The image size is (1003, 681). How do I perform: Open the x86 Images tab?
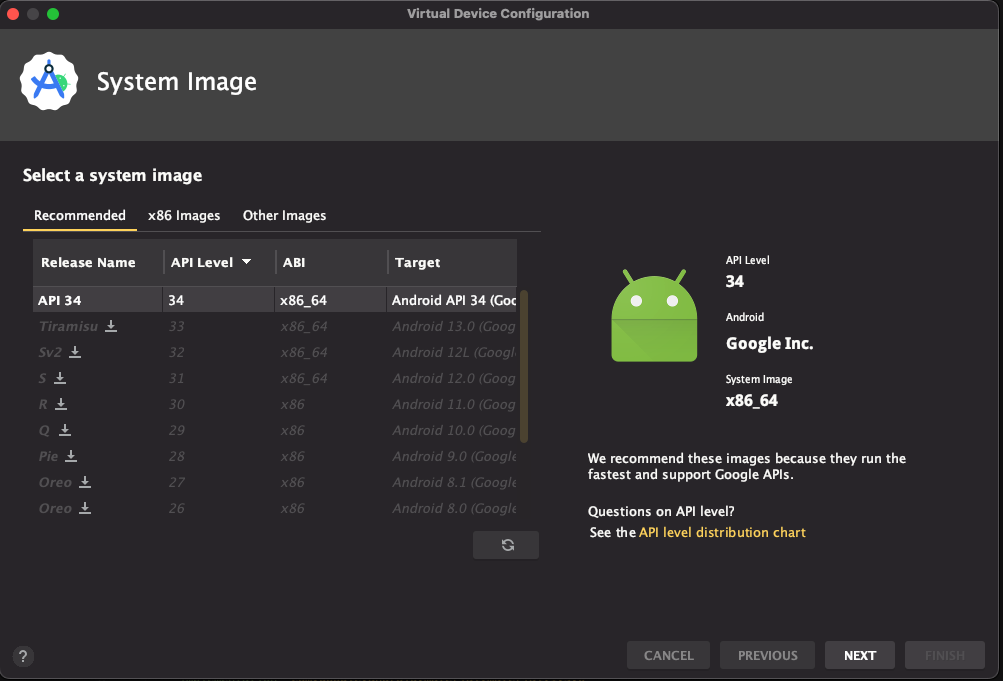click(x=184, y=215)
